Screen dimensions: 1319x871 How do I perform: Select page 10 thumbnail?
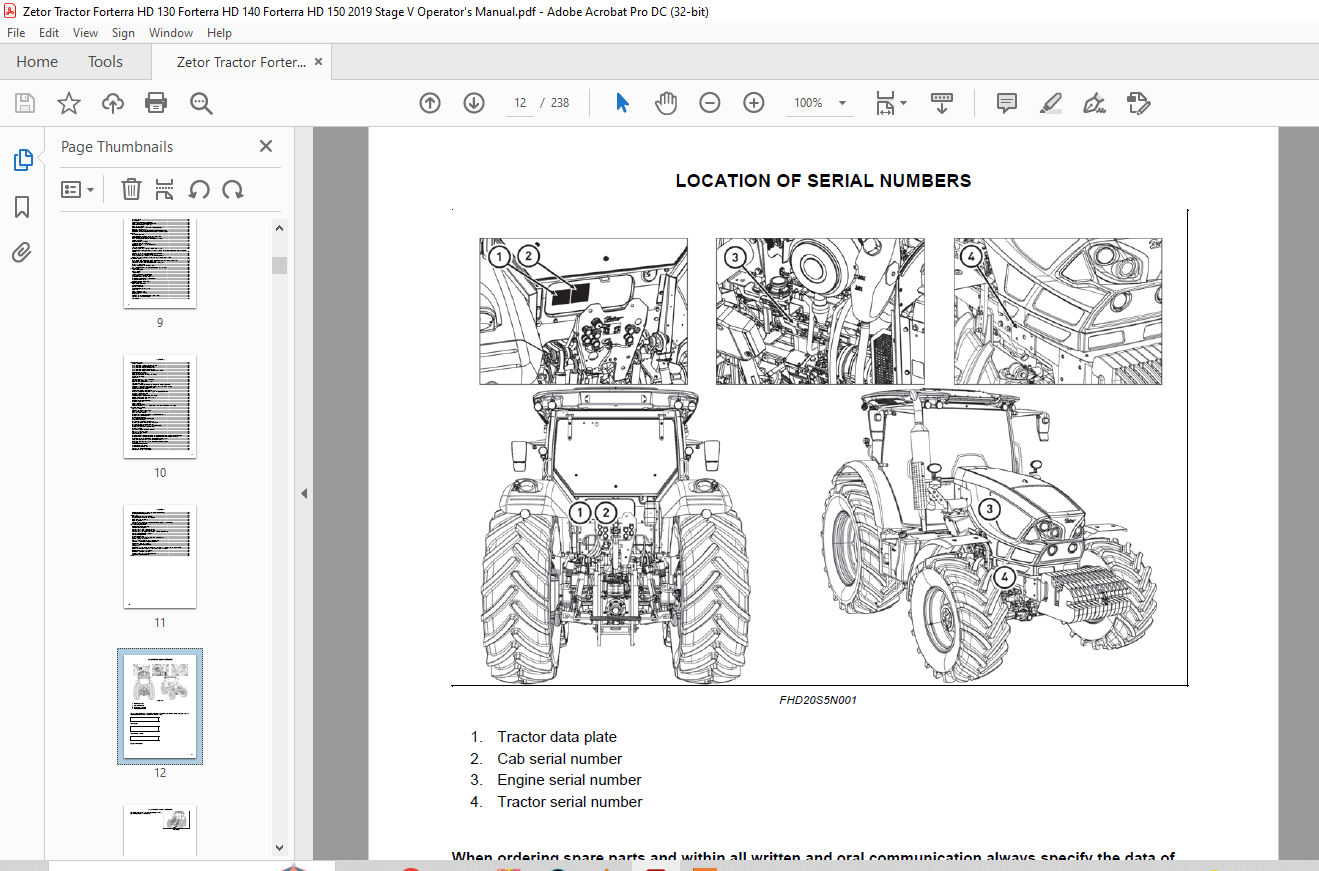(160, 407)
